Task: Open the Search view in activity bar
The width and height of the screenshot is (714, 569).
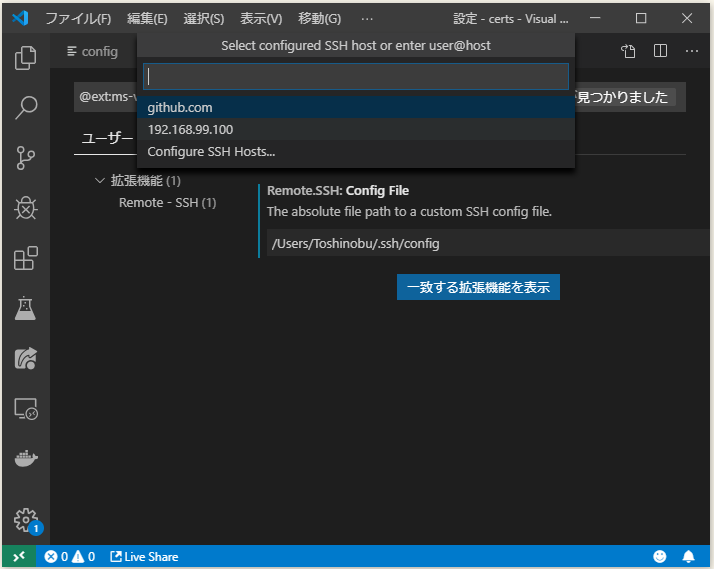Action: (26, 108)
